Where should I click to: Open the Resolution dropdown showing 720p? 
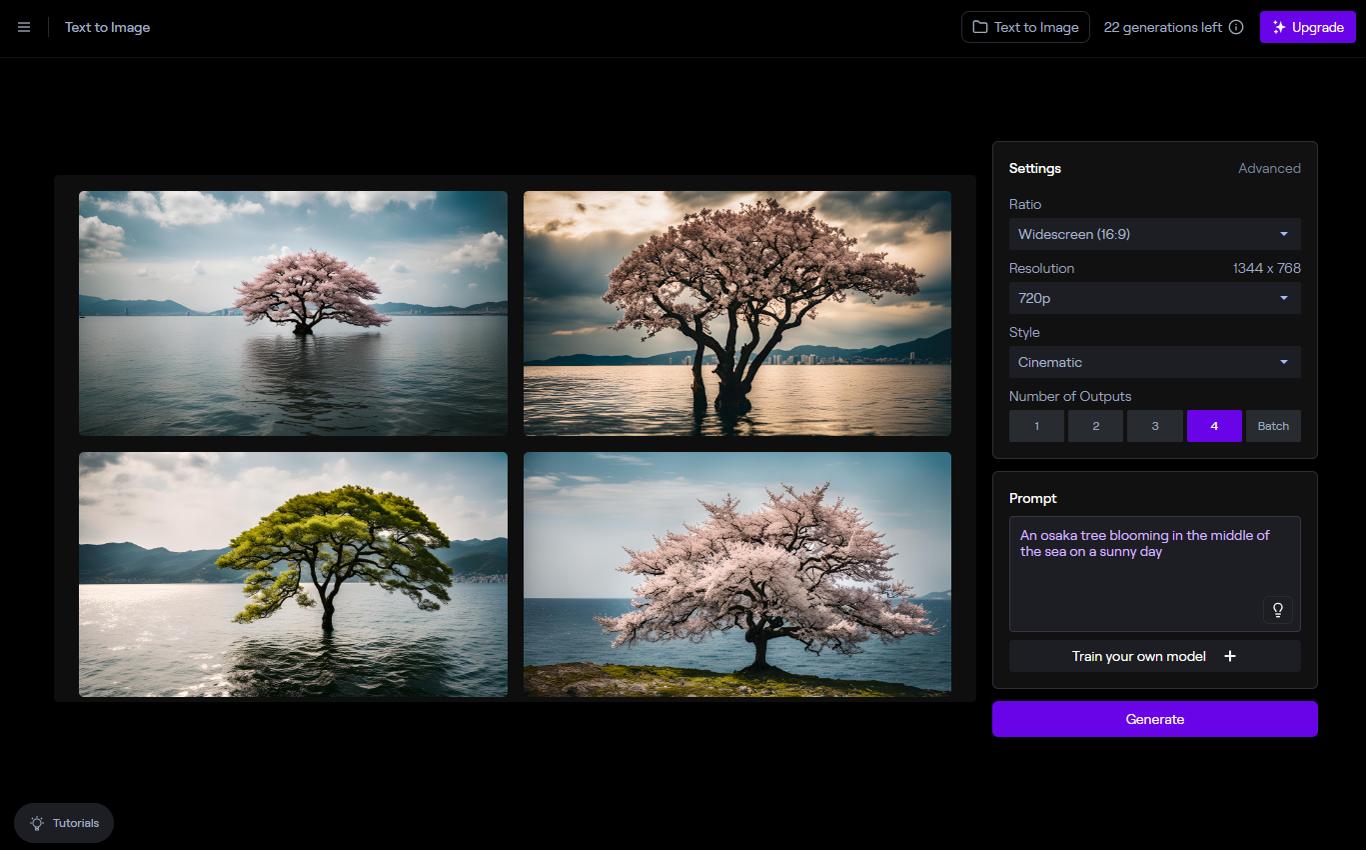pos(1155,298)
